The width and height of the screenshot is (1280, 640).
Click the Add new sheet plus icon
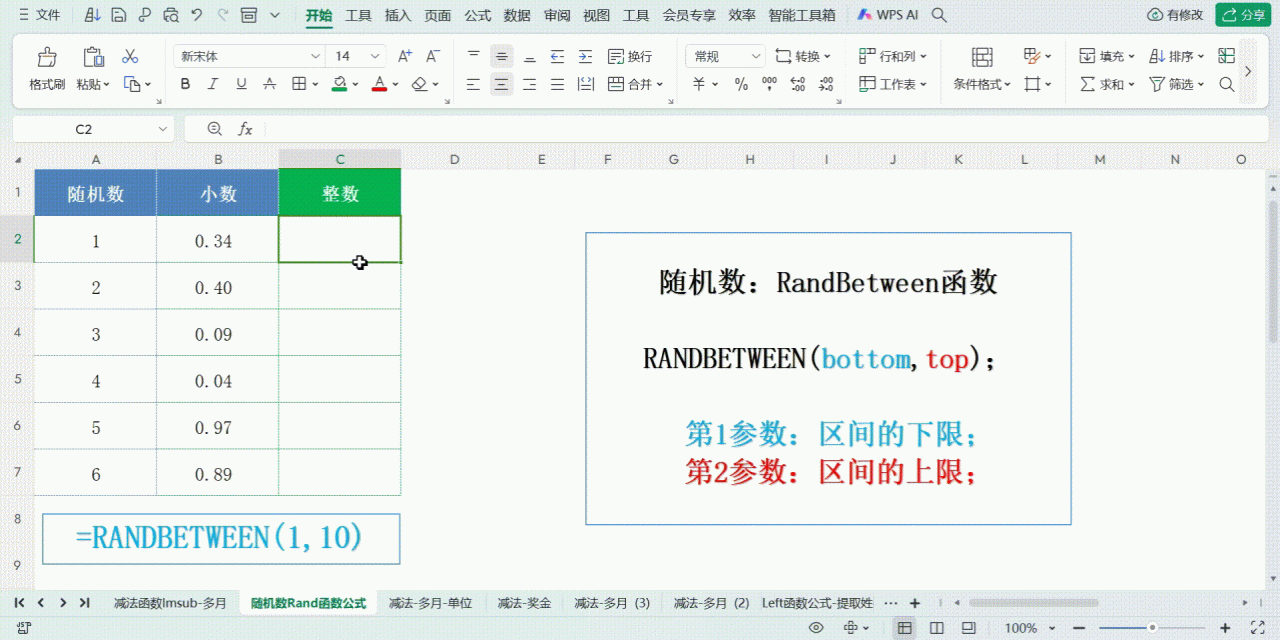(x=914, y=603)
